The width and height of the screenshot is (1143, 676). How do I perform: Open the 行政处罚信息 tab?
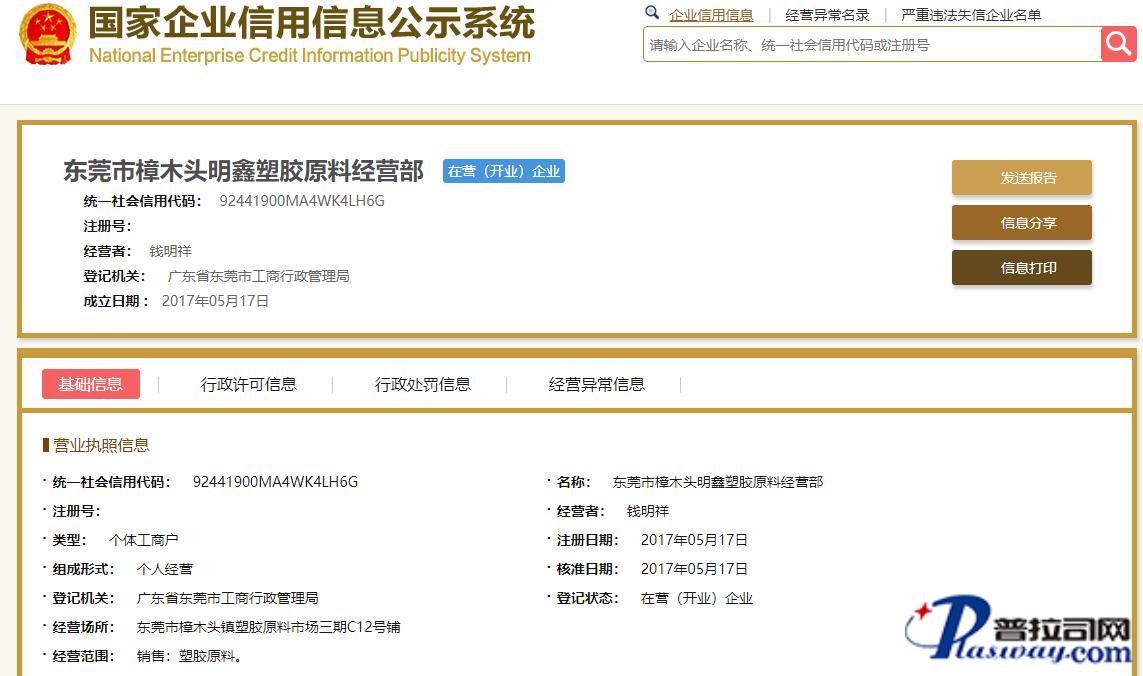coord(422,384)
